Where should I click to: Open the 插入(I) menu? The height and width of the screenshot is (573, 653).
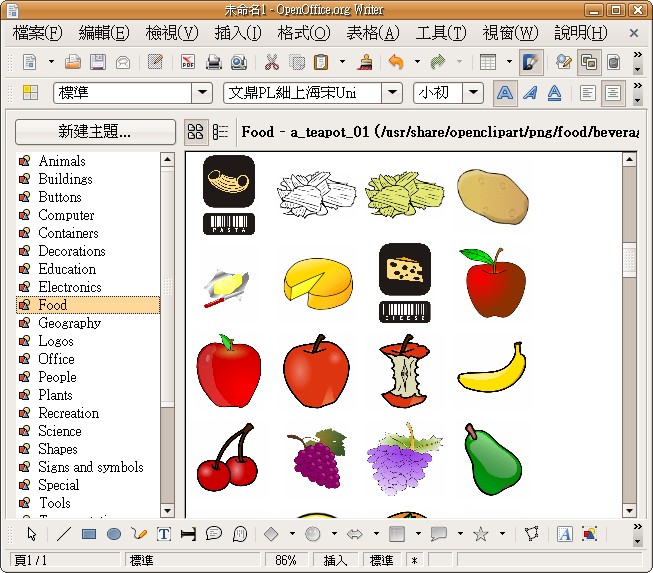pyautogui.click(x=238, y=32)
